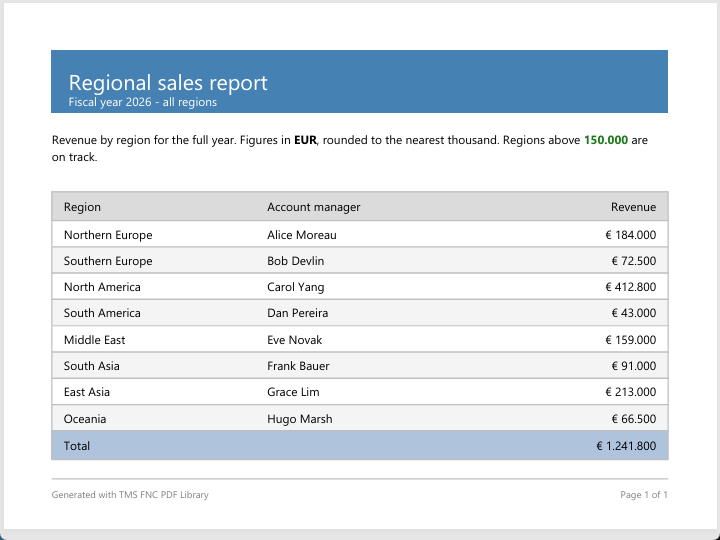720x540 pixels.
Task: Select the 'Middle East' cell
Action: (x=94, y=340)
